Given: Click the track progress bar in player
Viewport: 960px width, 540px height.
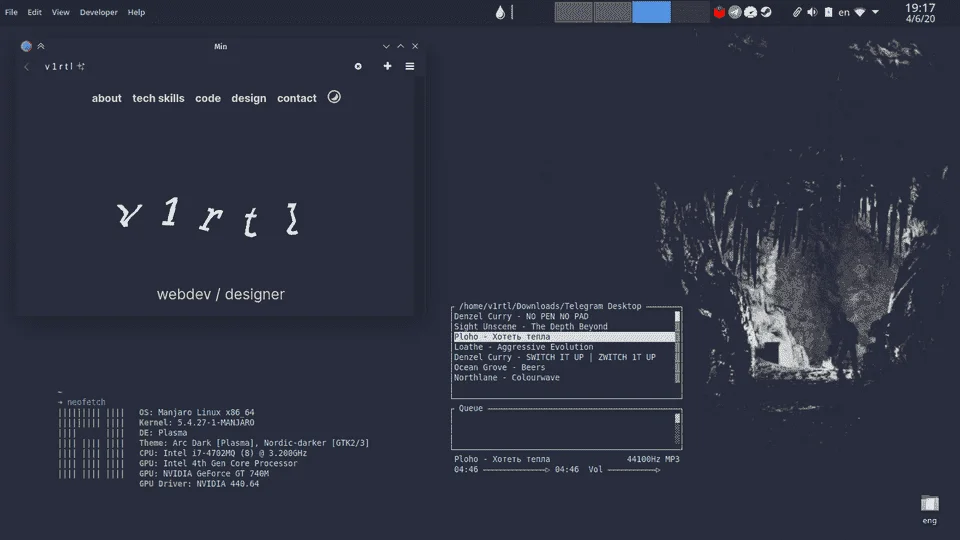Looking at the screenshot, I should click(x=517, y=470).
